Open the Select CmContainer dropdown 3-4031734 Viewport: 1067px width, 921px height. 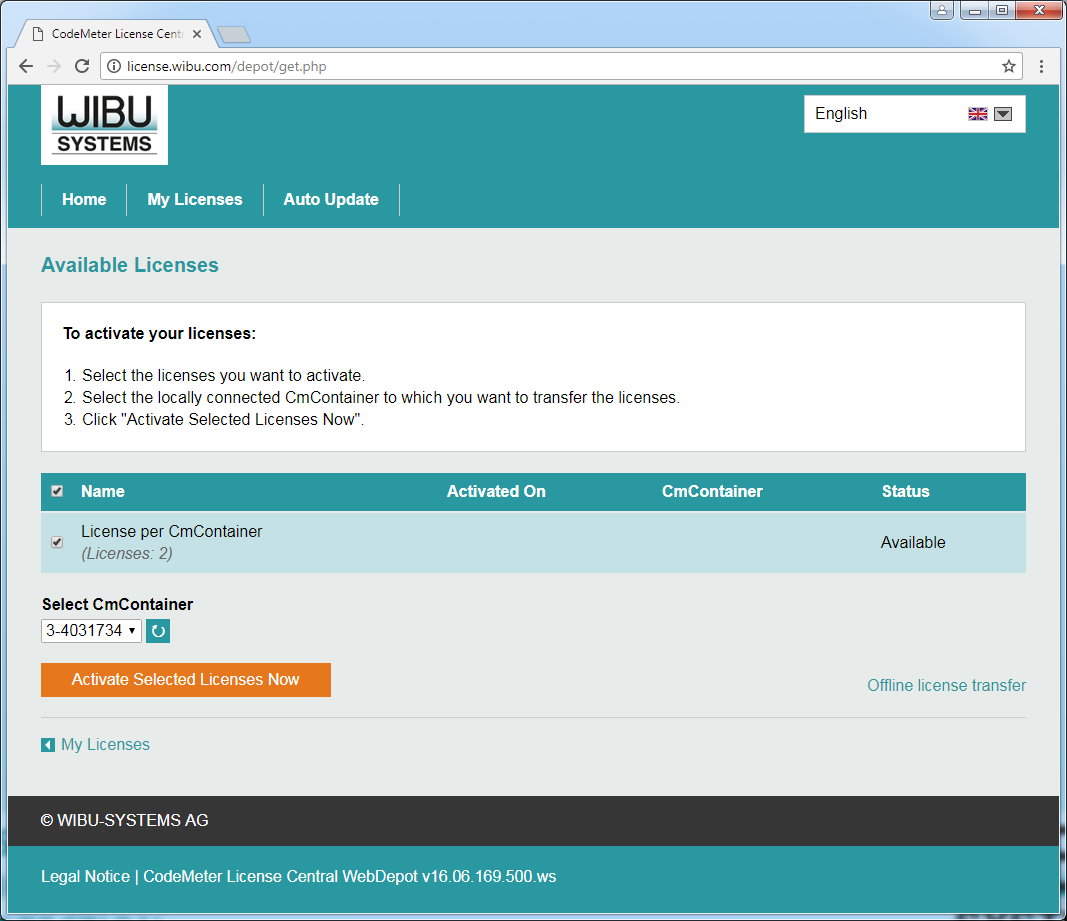91,631
